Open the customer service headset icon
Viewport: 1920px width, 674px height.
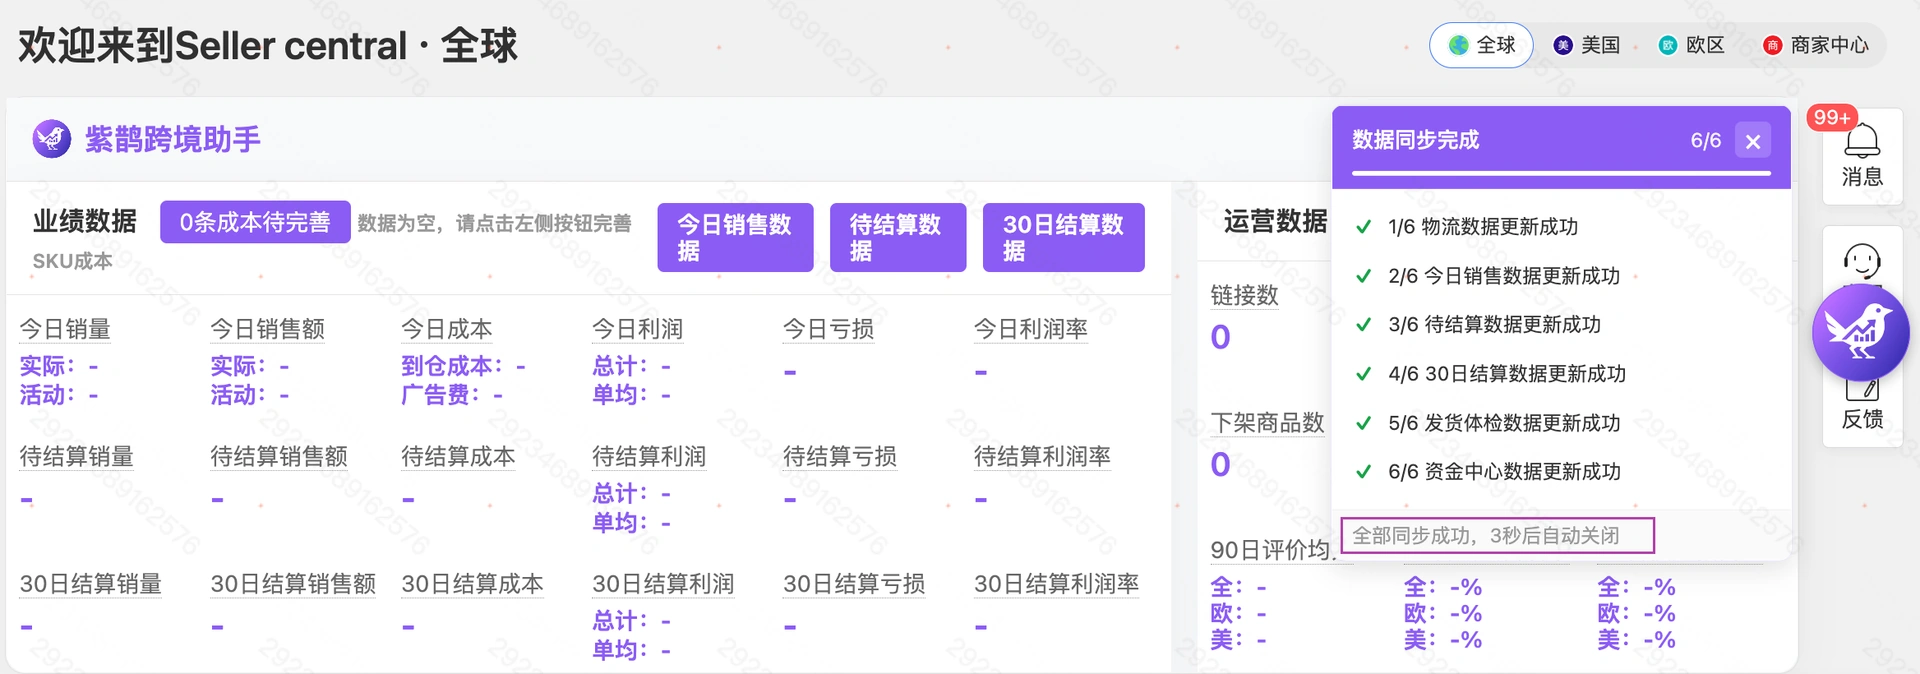point(1862,262)
